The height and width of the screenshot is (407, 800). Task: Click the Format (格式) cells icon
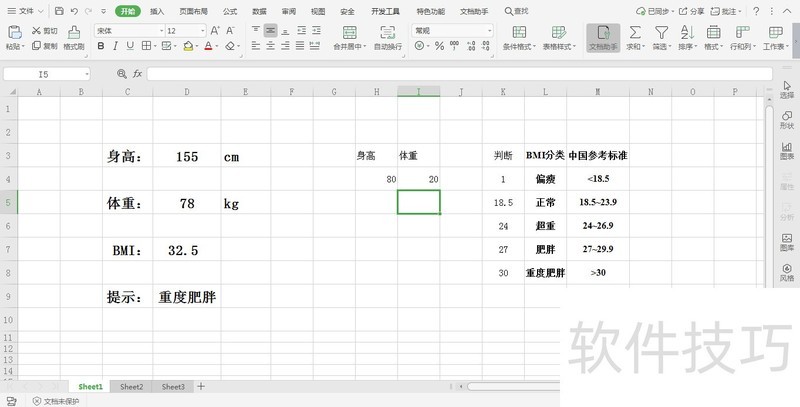[x=713, y=33]
